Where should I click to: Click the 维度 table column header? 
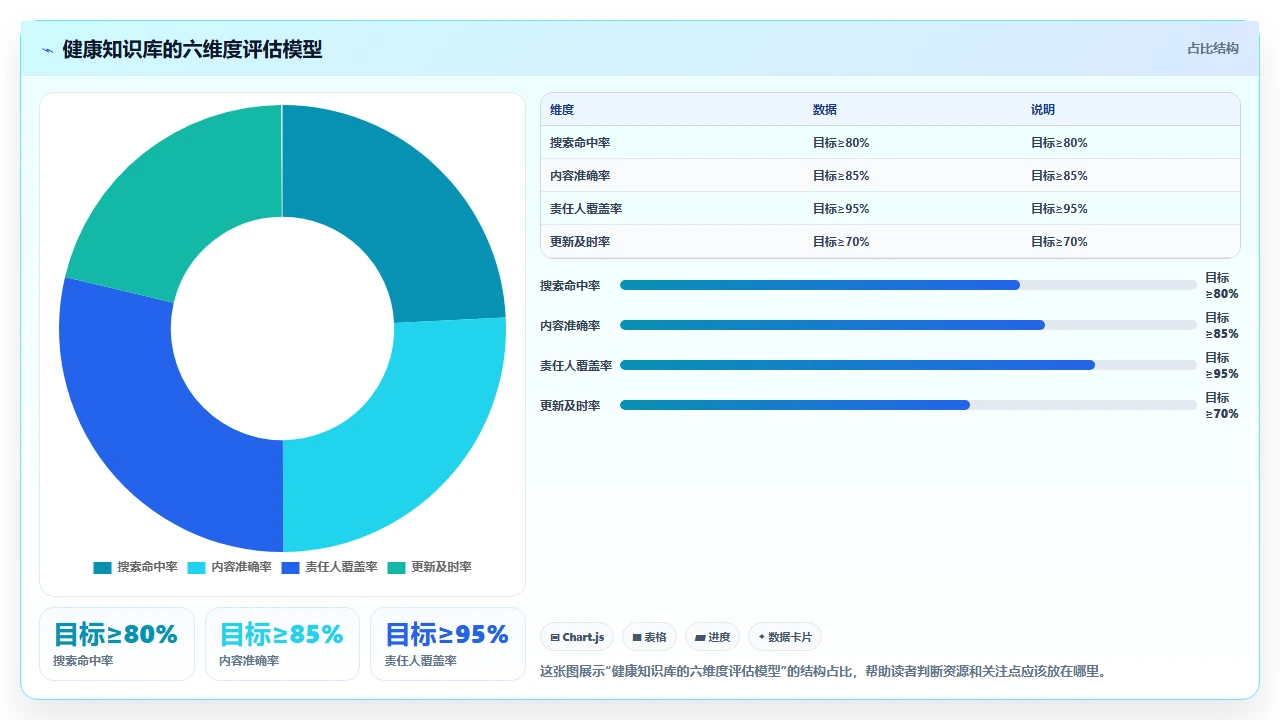tap(562, 110)
